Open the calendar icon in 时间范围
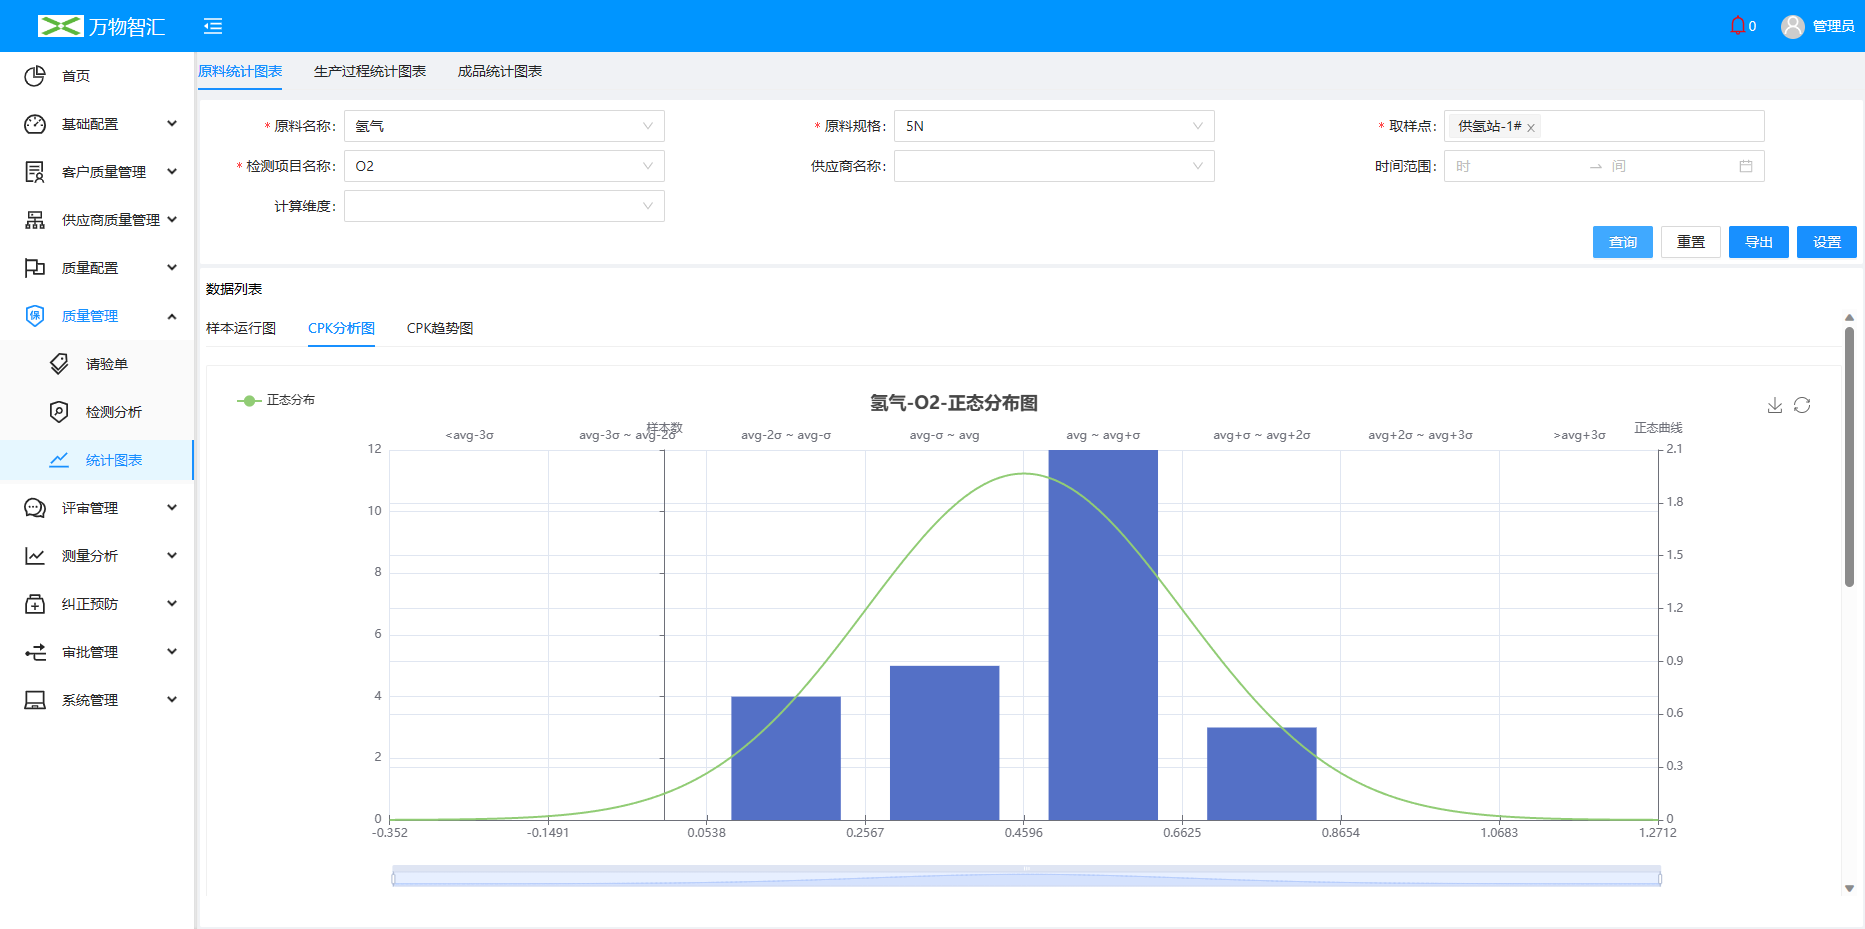The height and width of the screenshot is (929, 1865). [x=1746, y=166]
